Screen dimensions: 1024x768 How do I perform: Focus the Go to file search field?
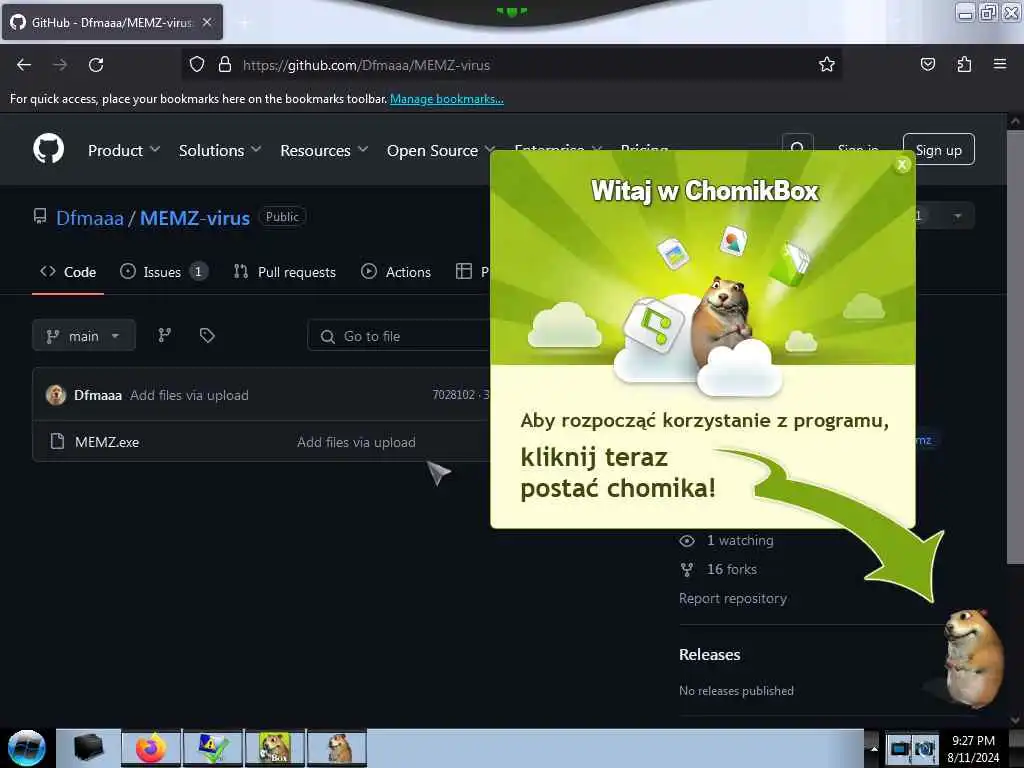coord(400,336)
